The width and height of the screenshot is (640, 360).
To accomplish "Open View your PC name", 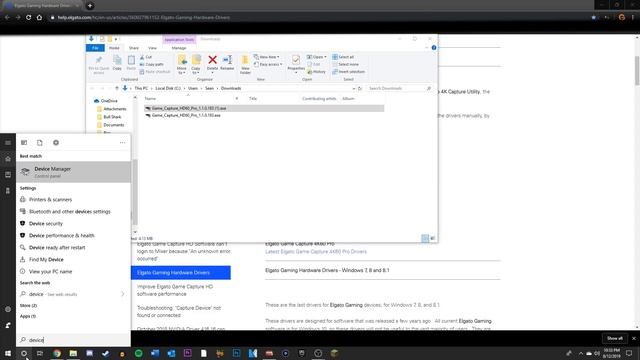I will click(50, 271).
